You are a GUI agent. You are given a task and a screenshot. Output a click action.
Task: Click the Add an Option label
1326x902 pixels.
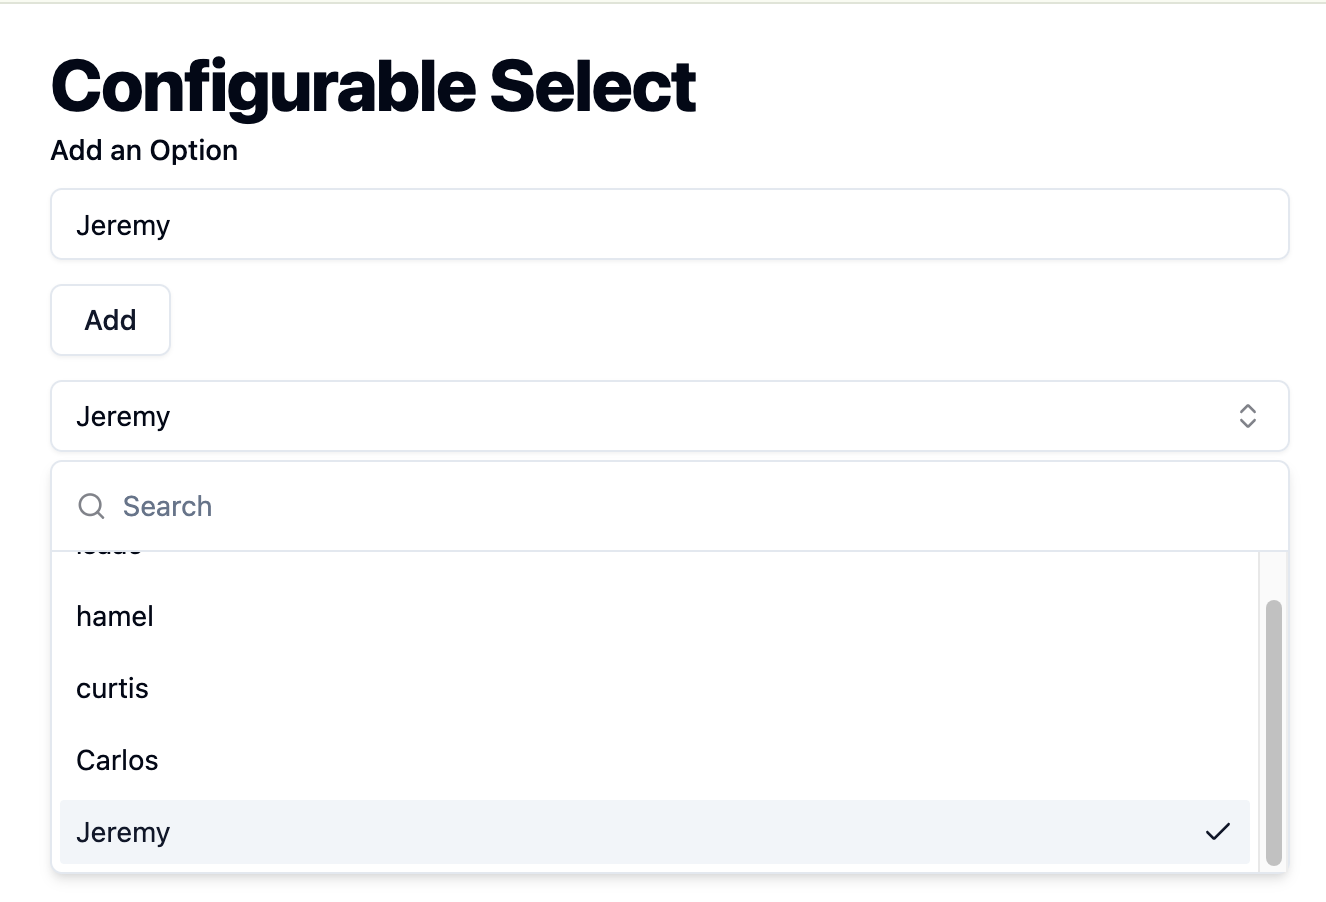point(144,150)
